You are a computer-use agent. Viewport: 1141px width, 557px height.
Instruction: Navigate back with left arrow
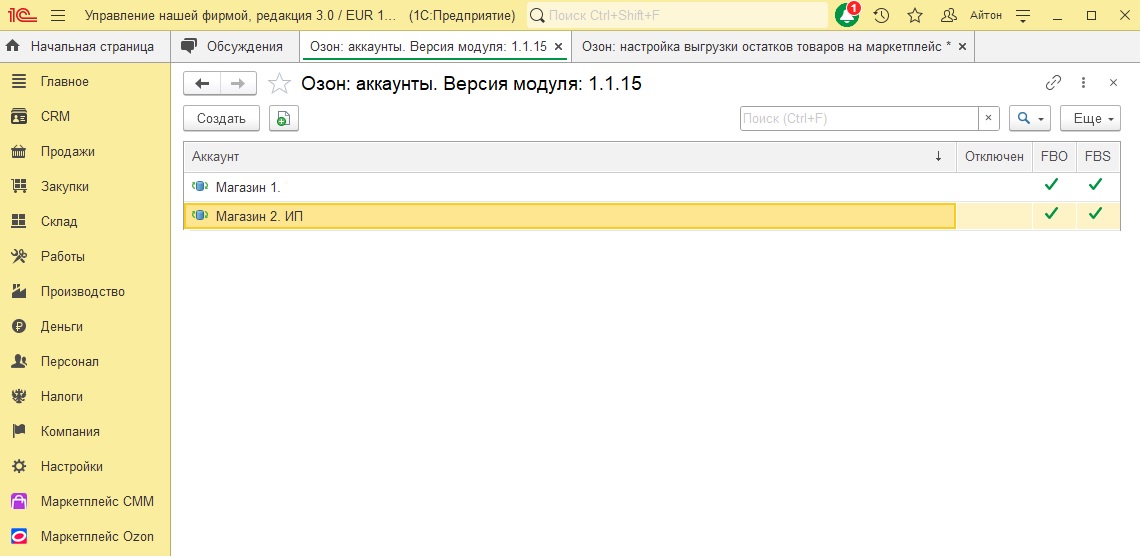pyautogui.click(x=203, y=84)
